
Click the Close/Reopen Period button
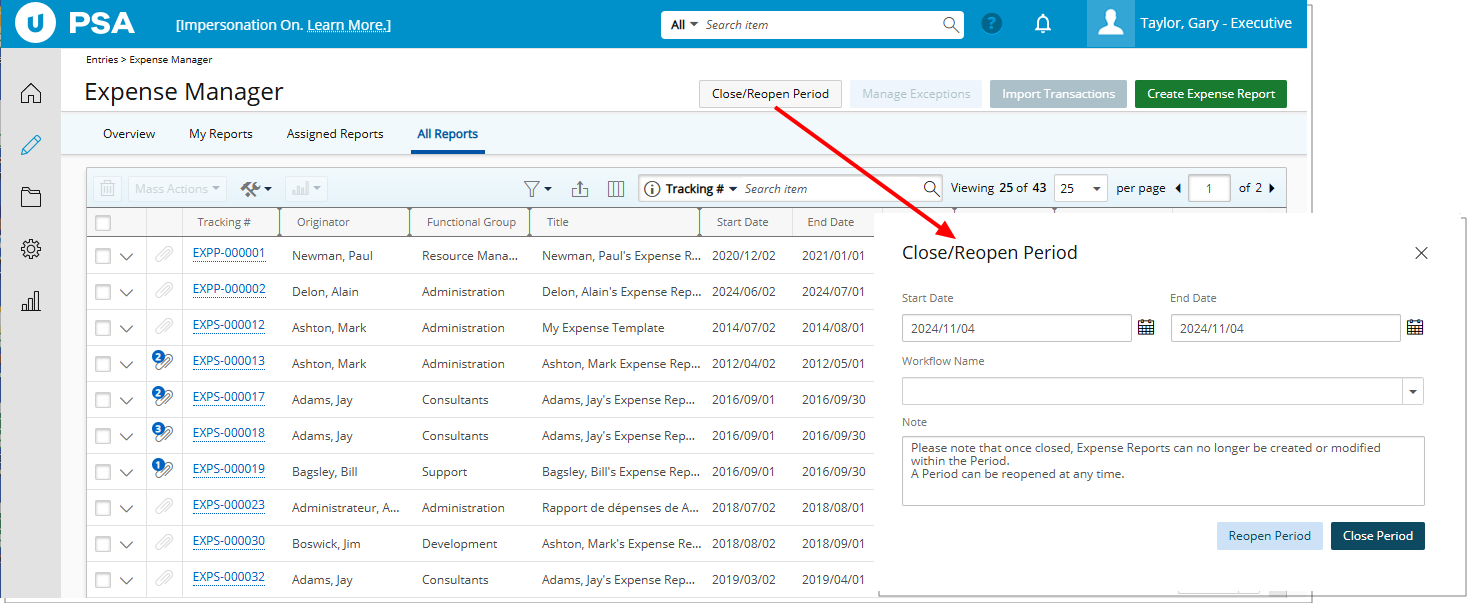(x=770, y=94)
